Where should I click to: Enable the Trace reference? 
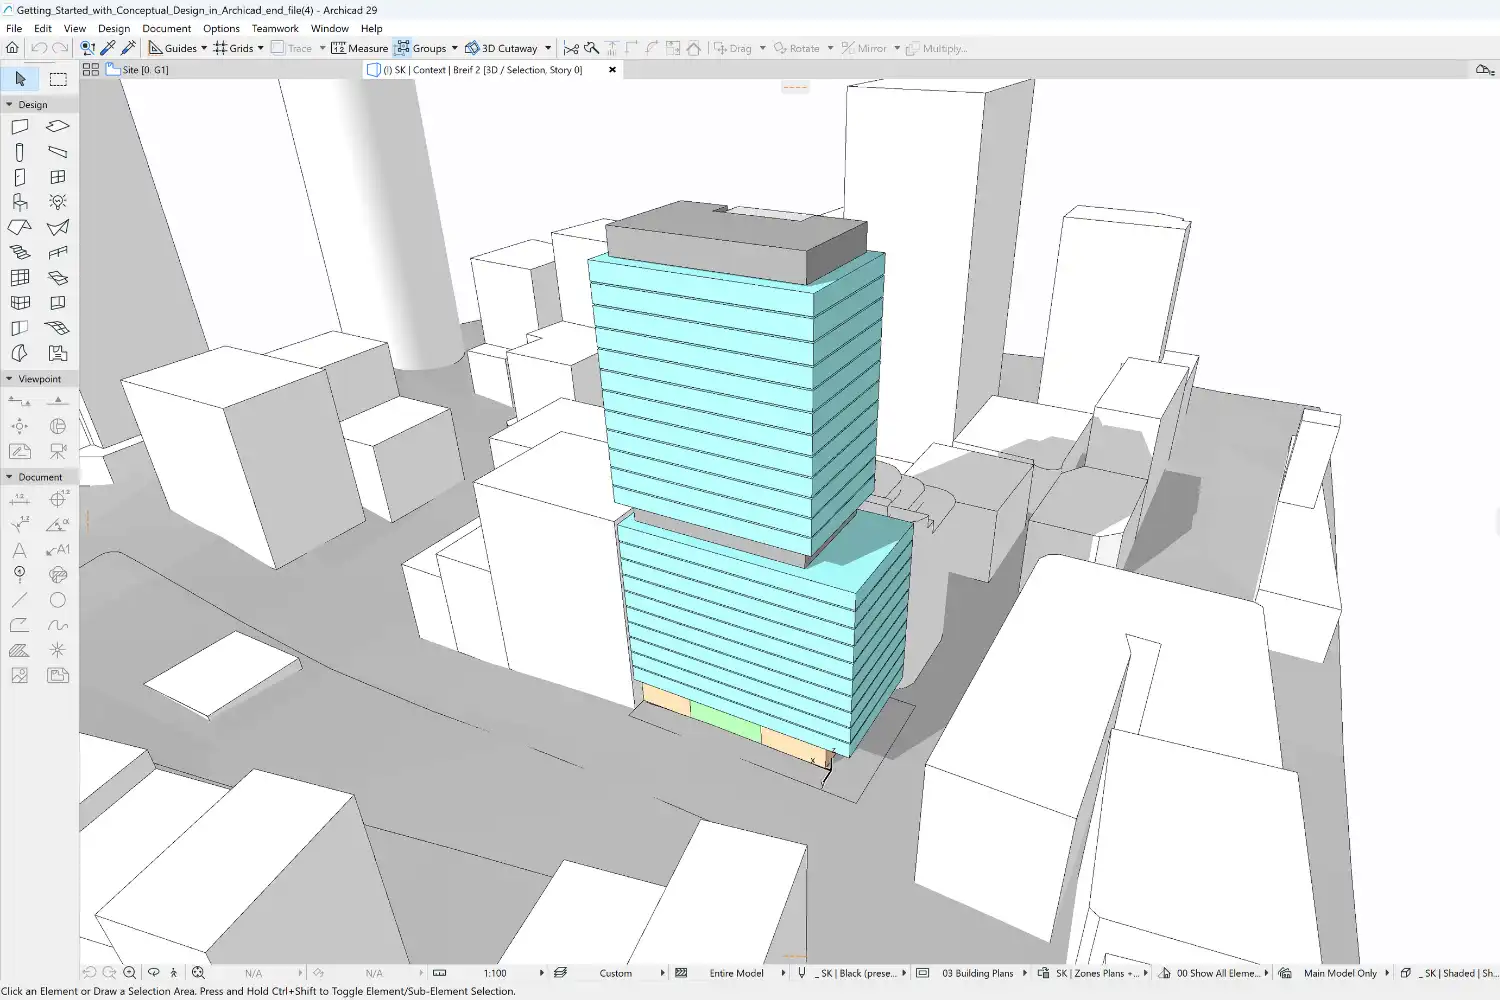pyautogui.click(x=295, y=47)
